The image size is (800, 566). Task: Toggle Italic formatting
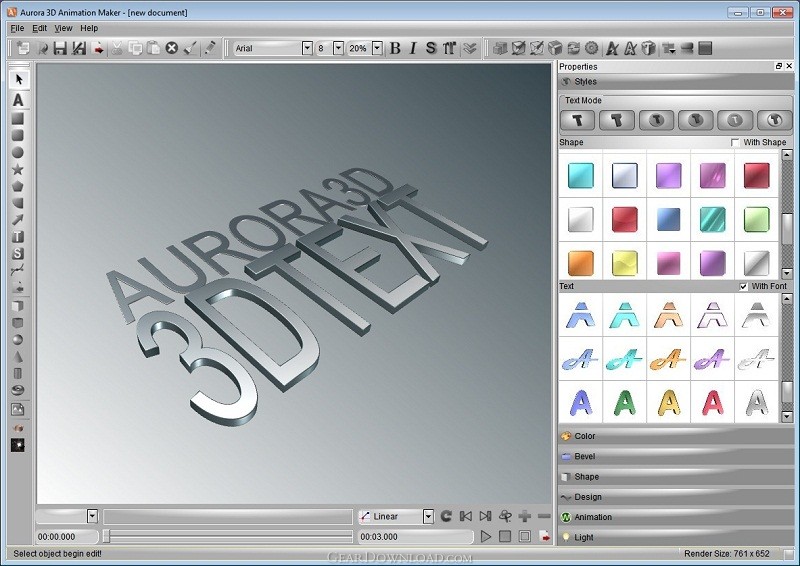[x=413, y=48]
